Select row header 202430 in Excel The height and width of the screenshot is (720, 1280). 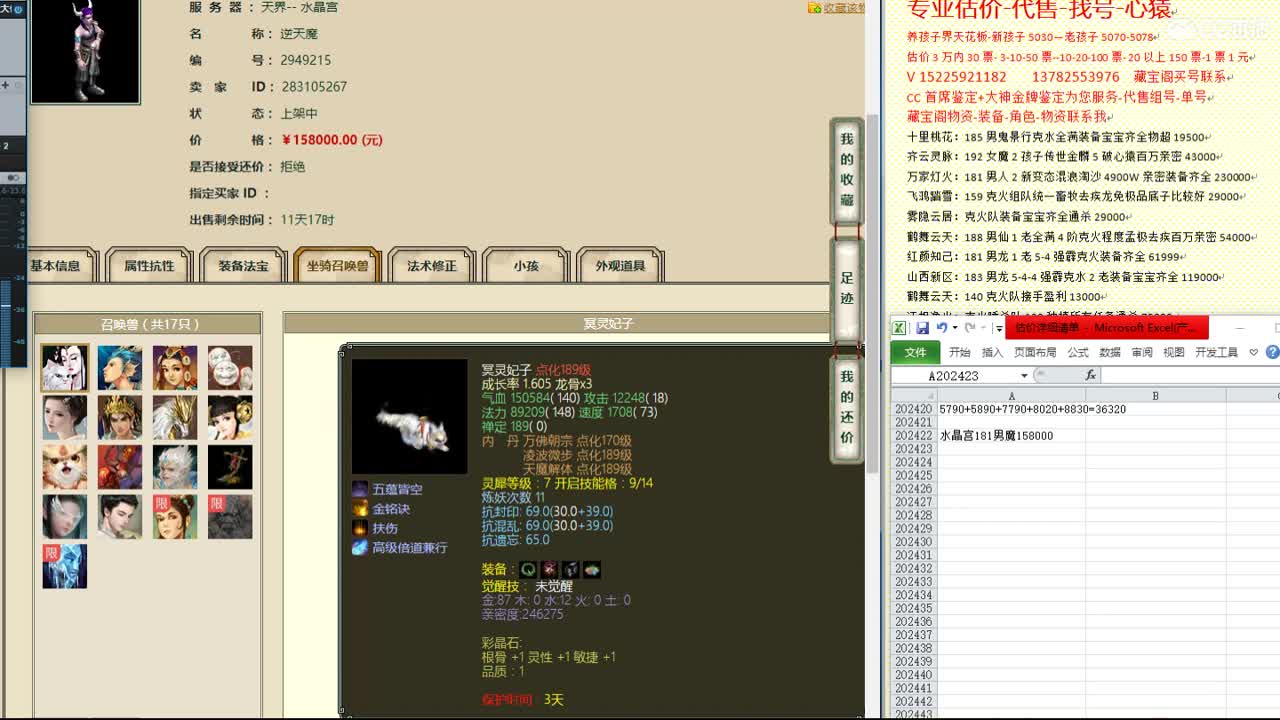pyautogui.click(x=914, y=542)
